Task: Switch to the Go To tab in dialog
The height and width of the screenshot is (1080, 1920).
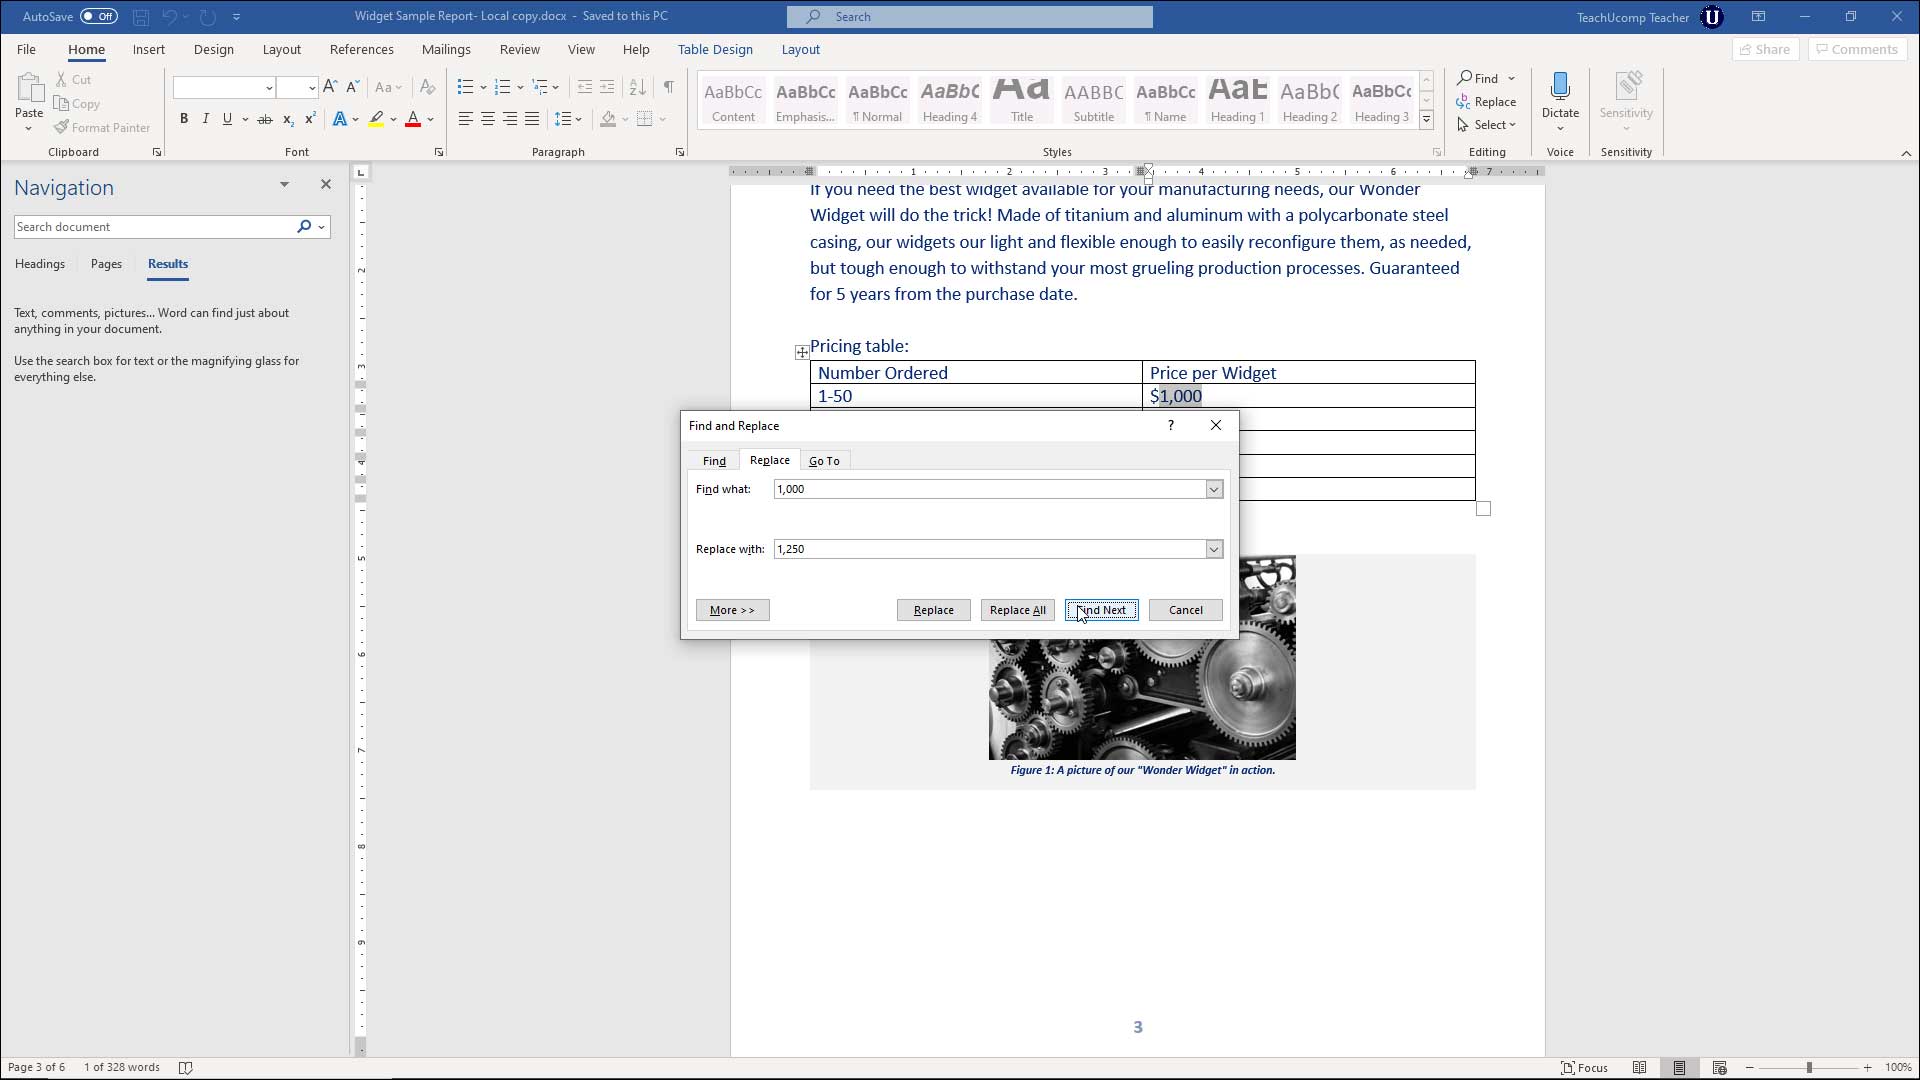Action: click(x=824, y=461)
